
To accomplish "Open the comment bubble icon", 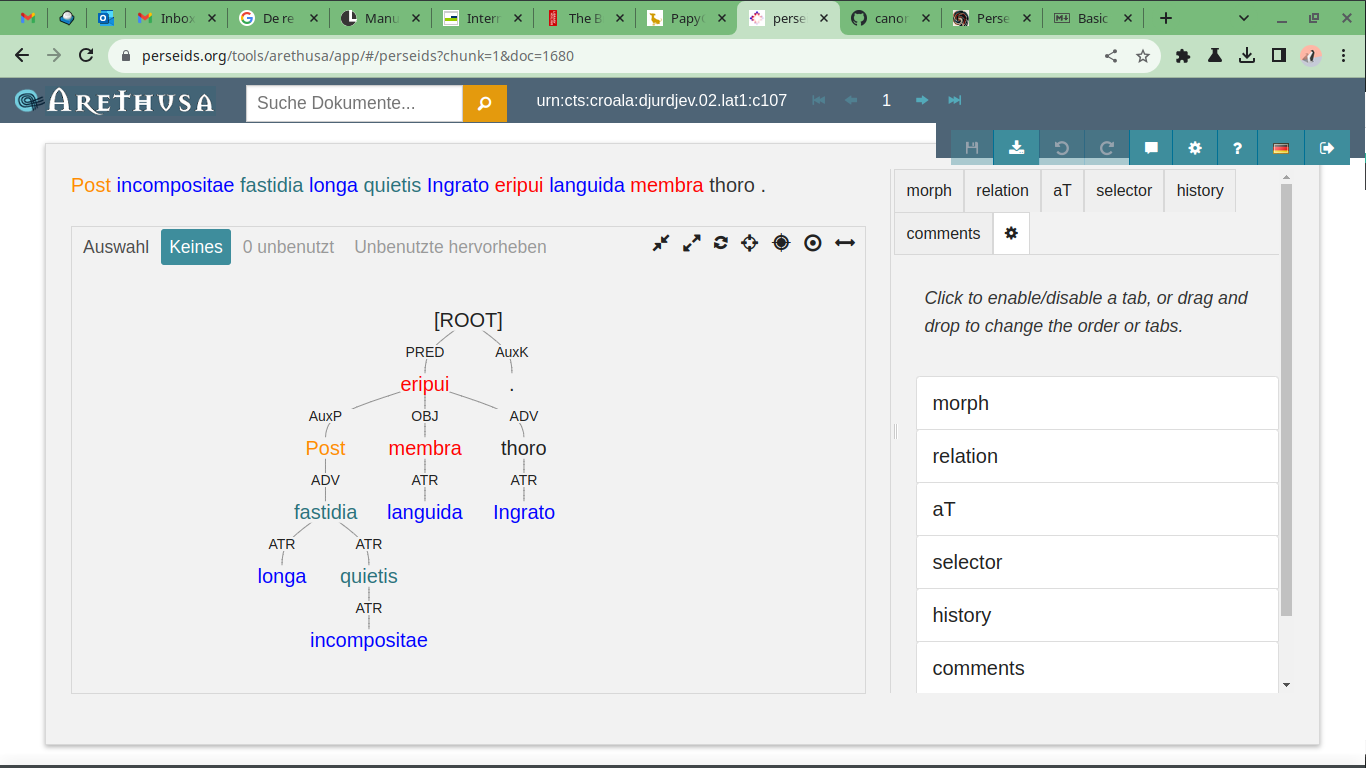I will tap(1152, 148).
